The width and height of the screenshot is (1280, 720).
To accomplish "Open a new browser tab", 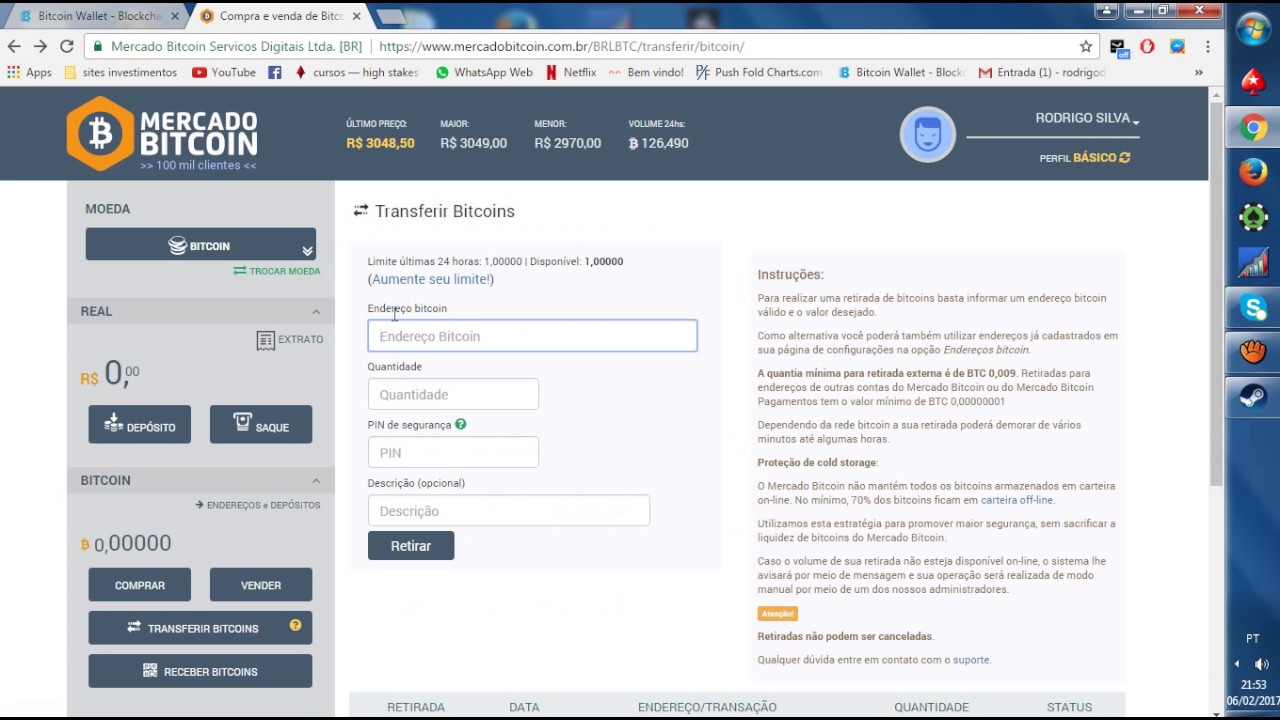I will [390, 16].
